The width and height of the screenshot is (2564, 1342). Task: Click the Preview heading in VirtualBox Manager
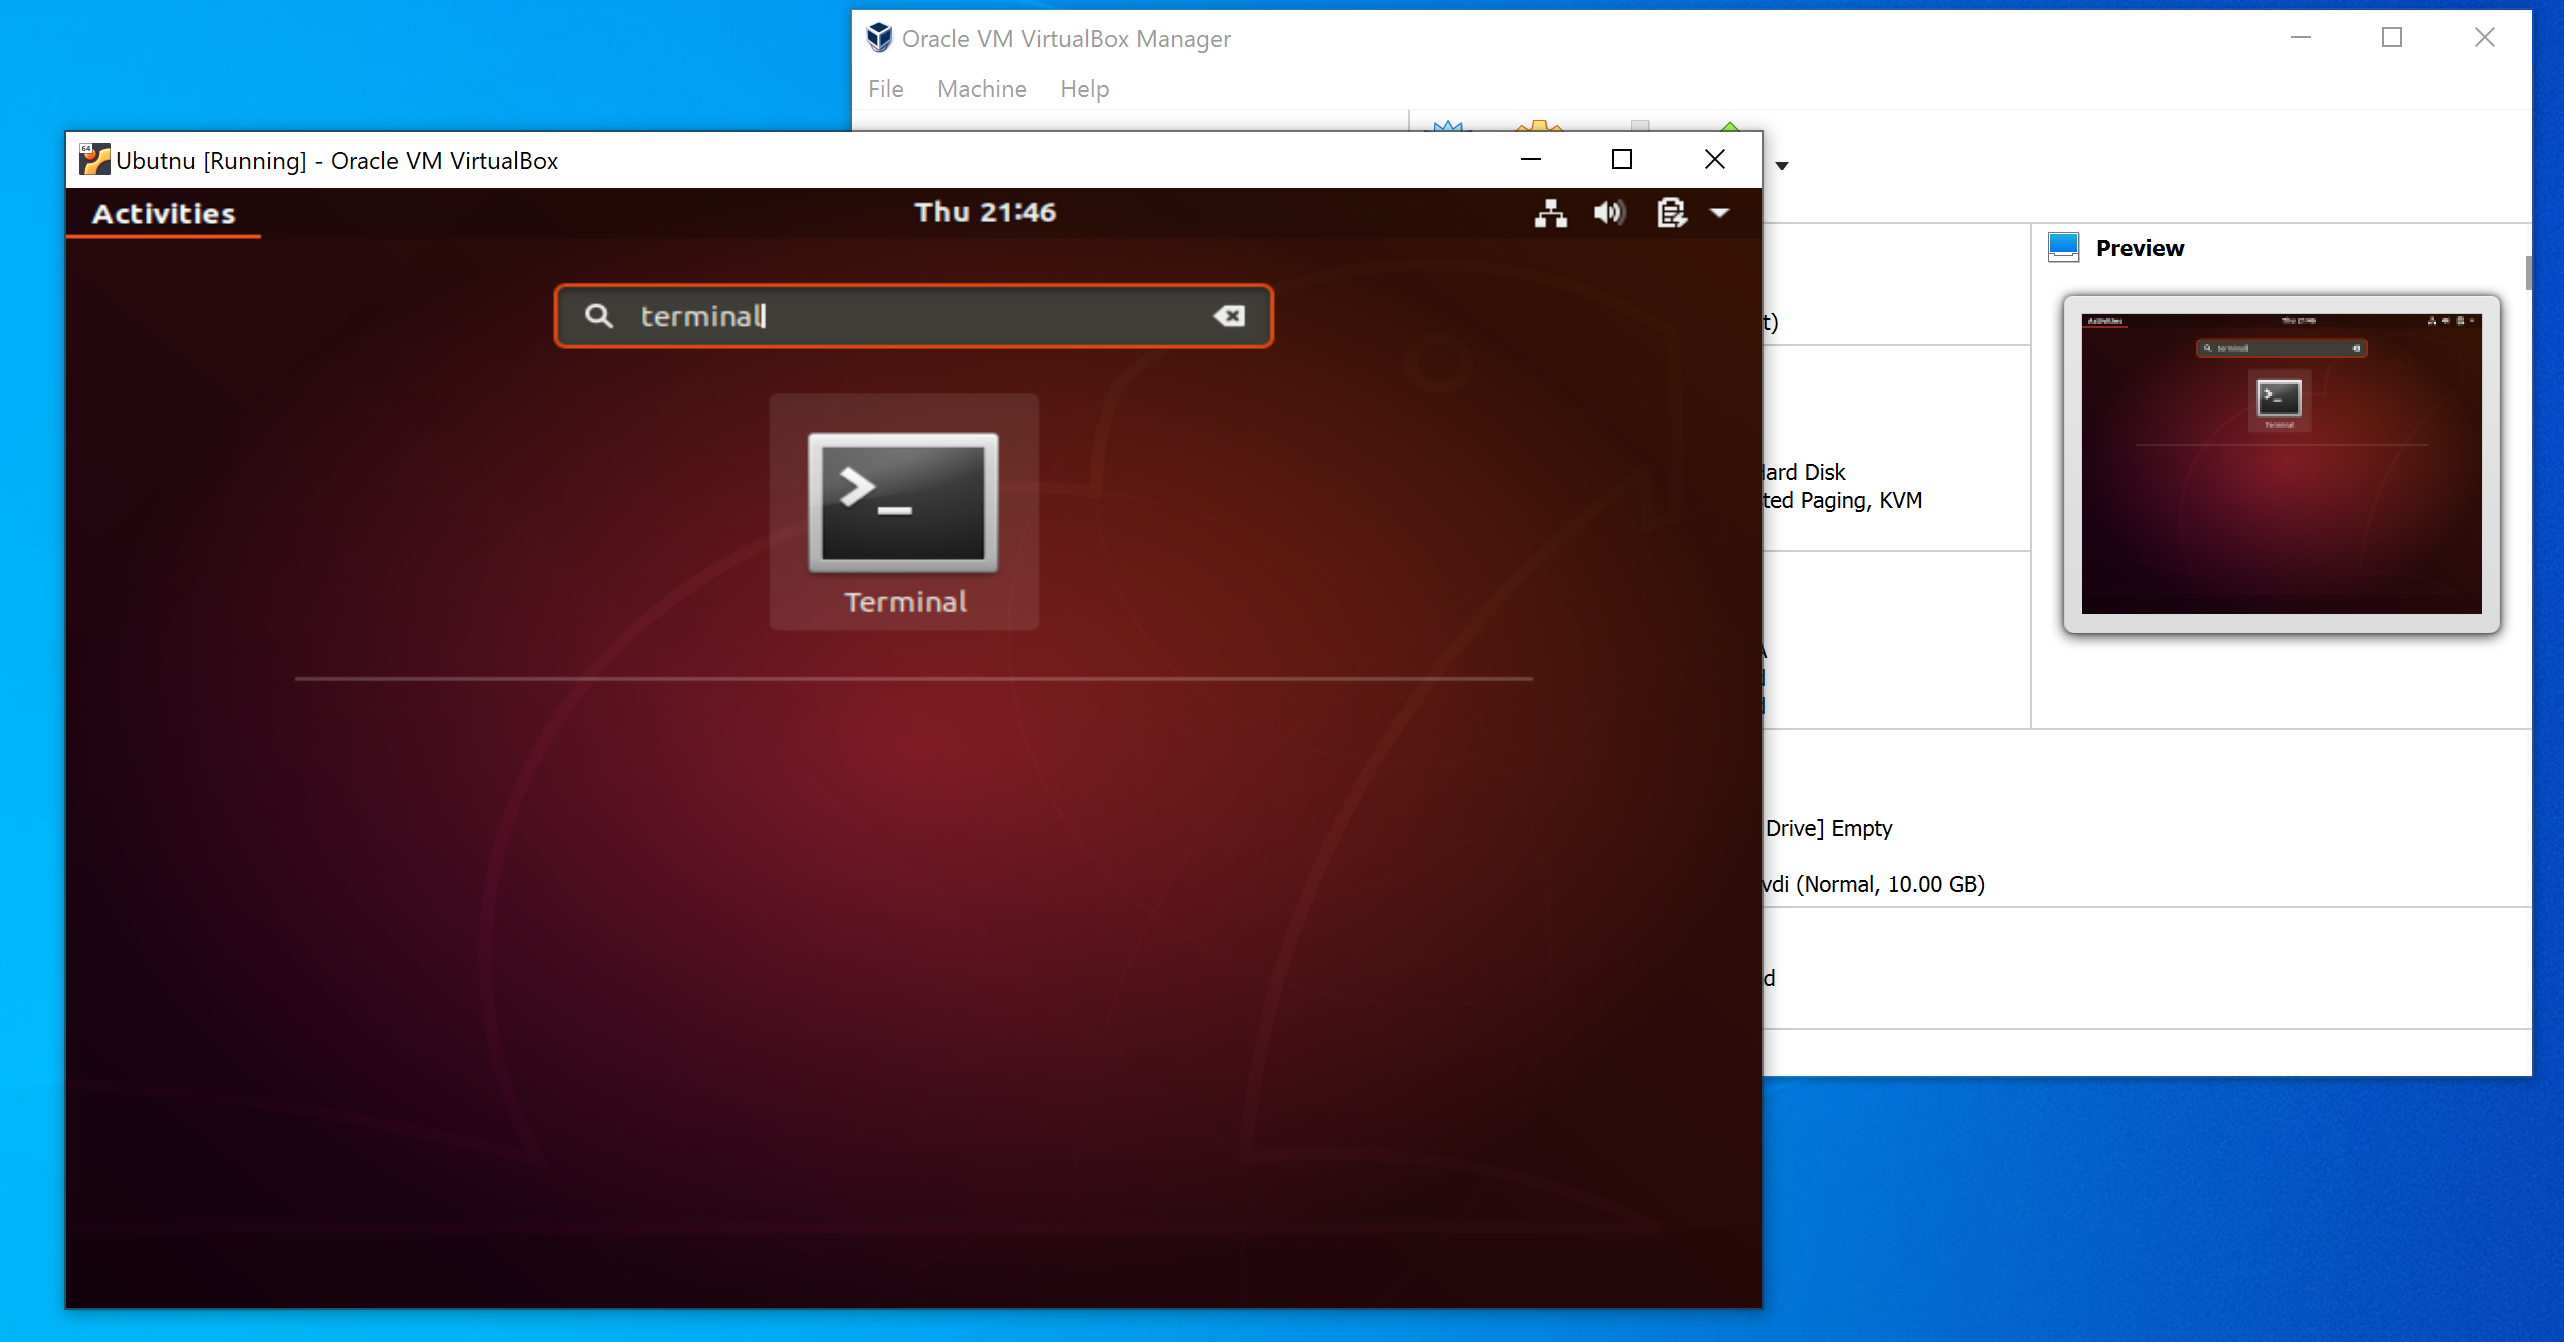(2139, 248)
